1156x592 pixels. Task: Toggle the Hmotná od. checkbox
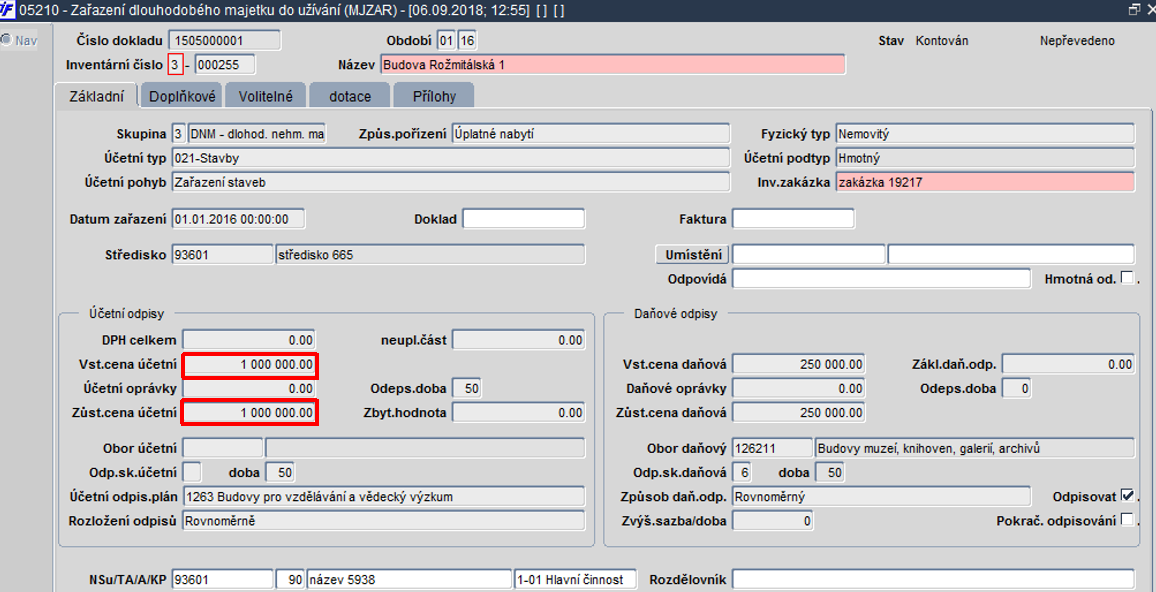[1127, 278]
